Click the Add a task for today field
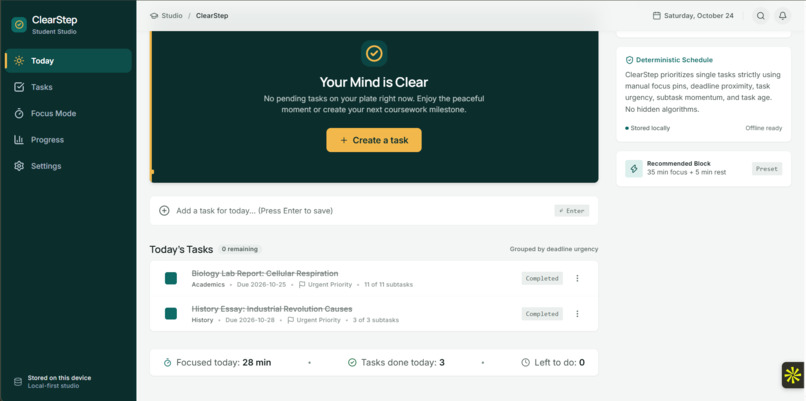 [374, 211]
